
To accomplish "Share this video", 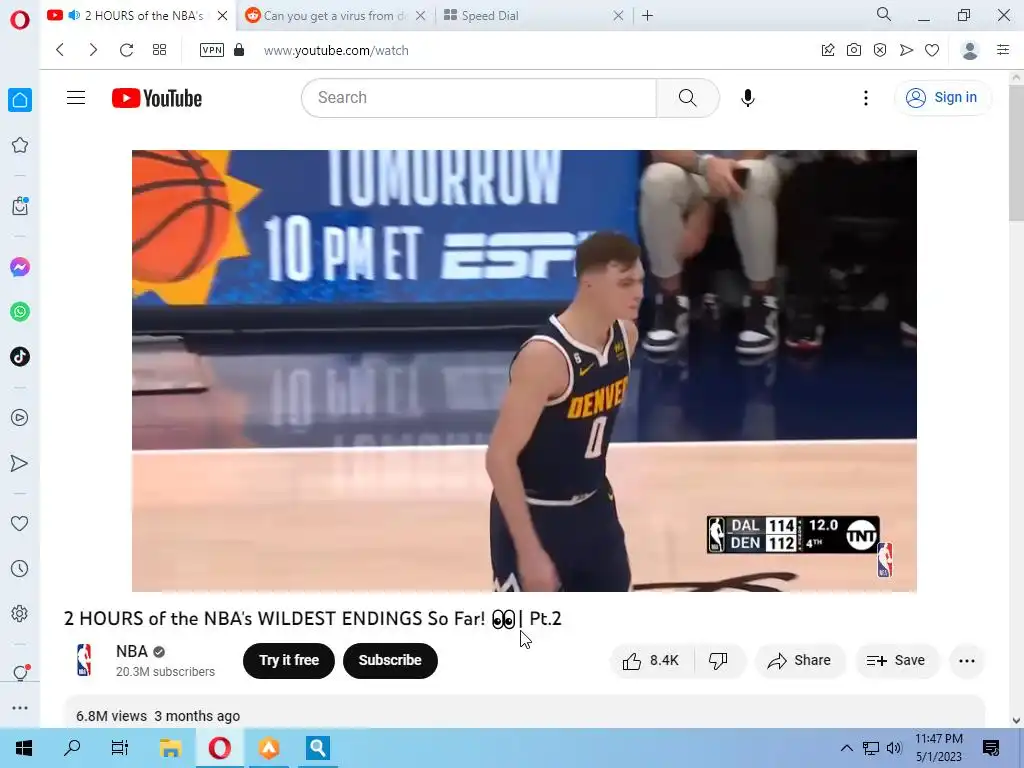I will 799,661.
